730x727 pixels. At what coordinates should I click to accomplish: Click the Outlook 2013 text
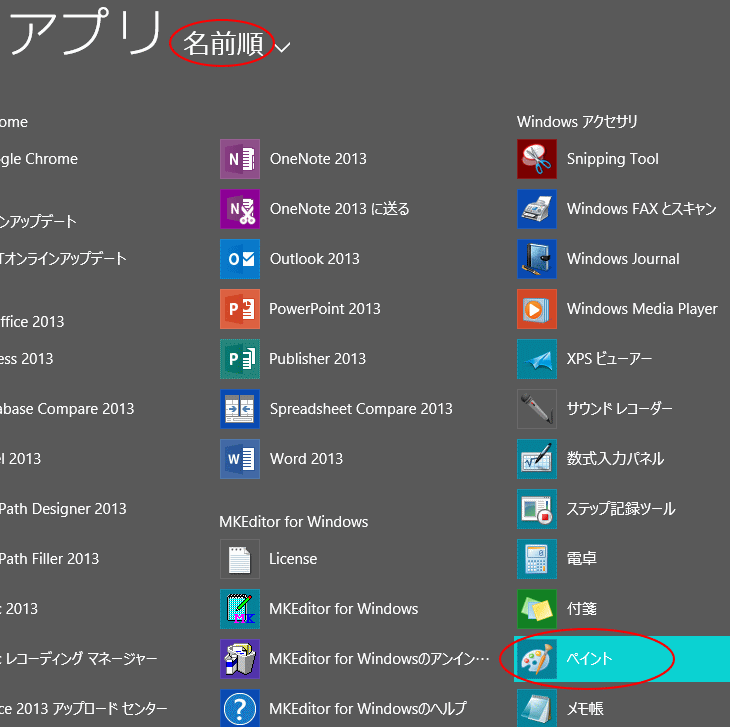click(x=315, y=259)
